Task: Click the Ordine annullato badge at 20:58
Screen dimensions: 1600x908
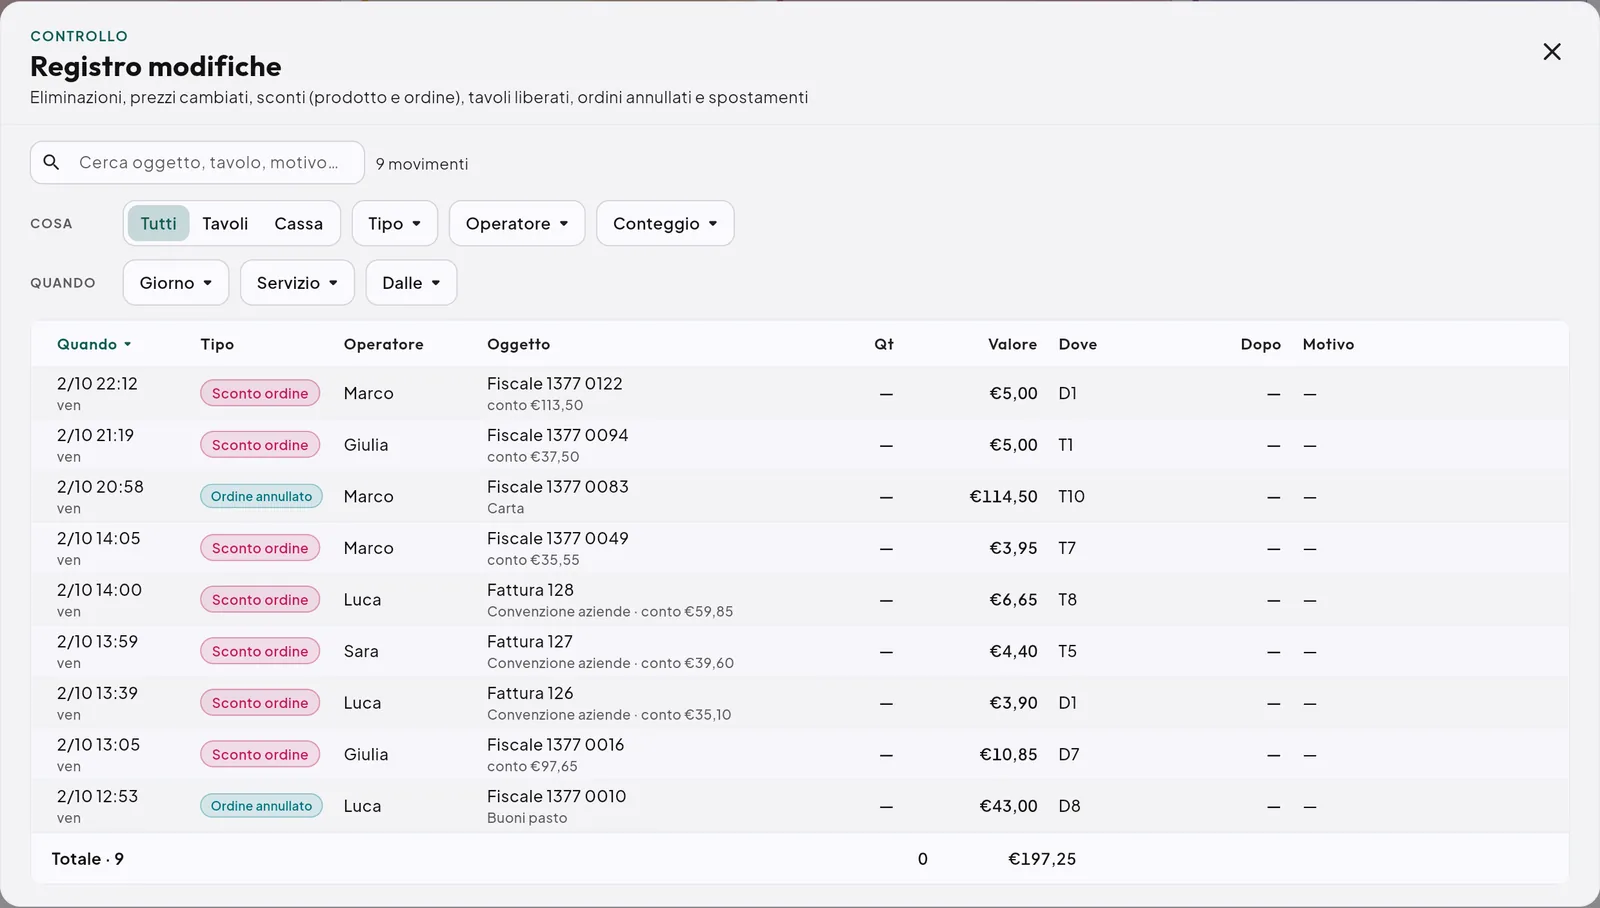Action: point(261,496)
